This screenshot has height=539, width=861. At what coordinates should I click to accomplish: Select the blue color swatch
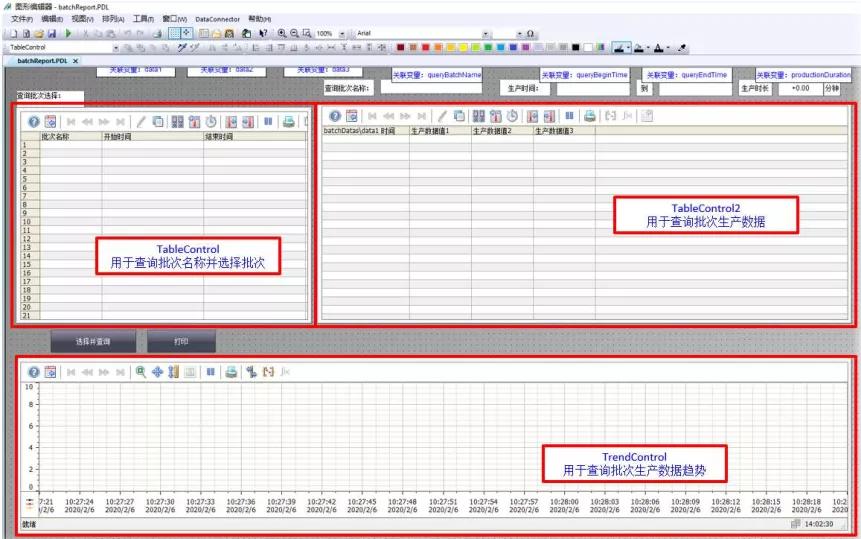click(512, 48)
